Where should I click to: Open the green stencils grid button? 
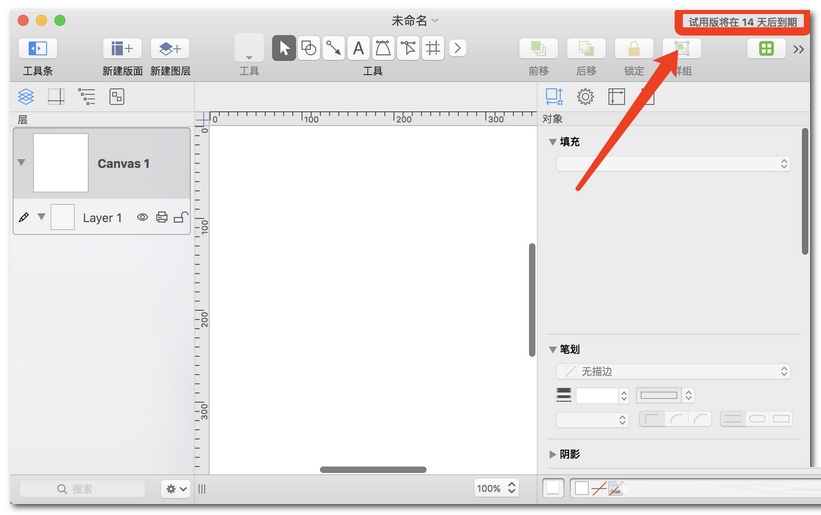pyautogui.click(x=766, y=49)
